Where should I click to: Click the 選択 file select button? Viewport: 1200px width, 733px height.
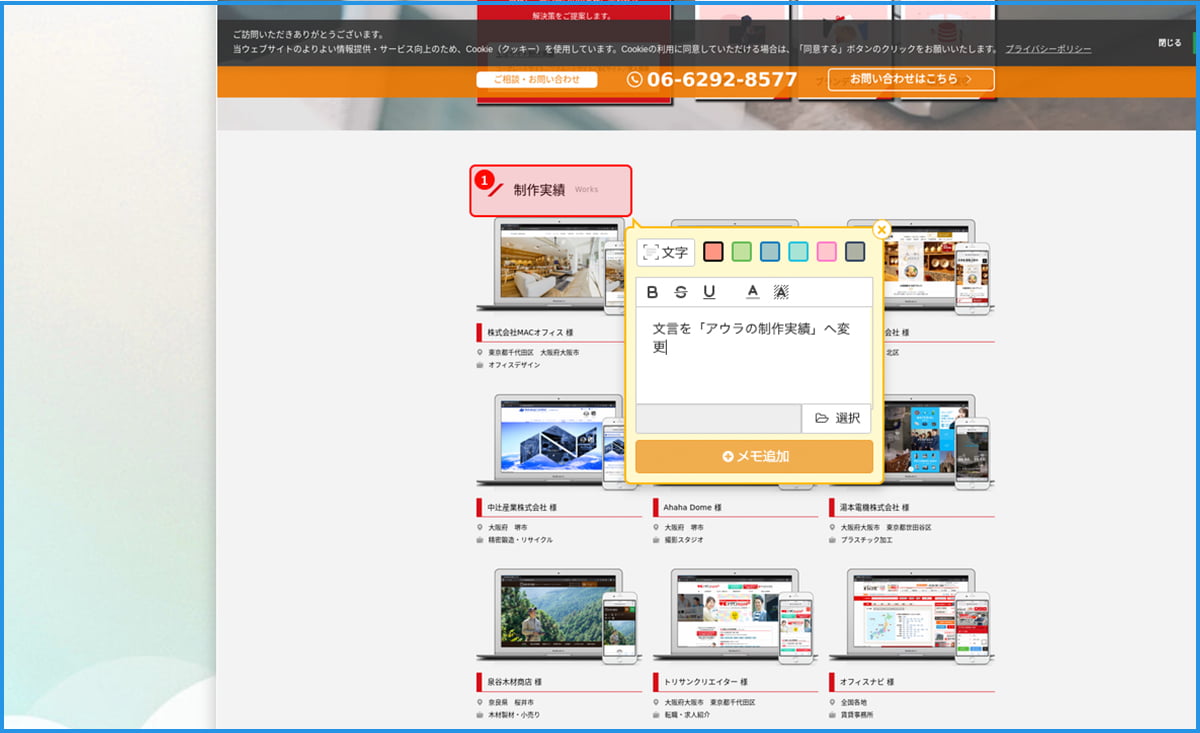pyautogui.click(x=837, y=418)
